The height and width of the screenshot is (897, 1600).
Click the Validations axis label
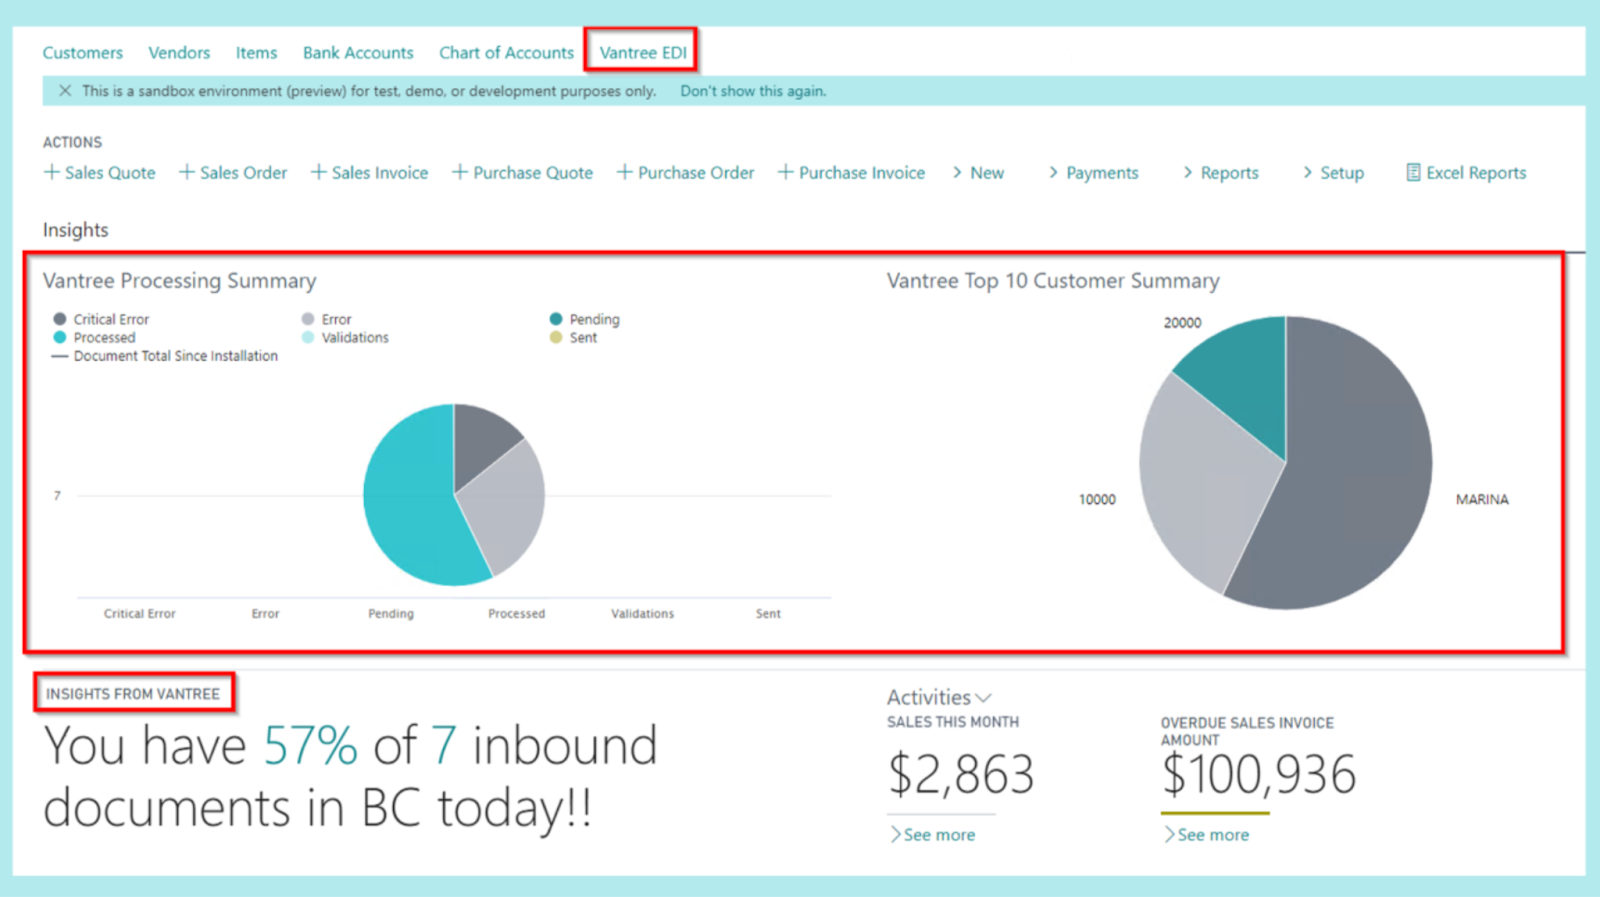tap(643, 614)
